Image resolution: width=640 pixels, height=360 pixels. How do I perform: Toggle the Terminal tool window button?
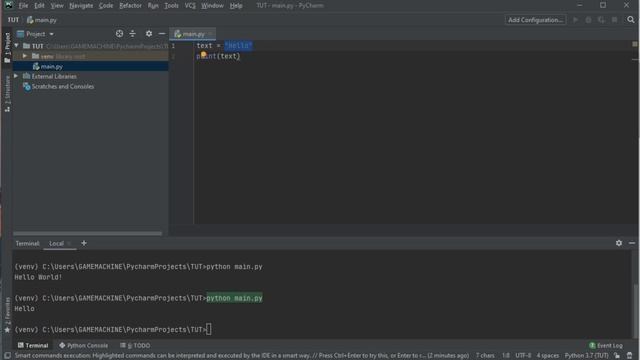tap(33, 345)
